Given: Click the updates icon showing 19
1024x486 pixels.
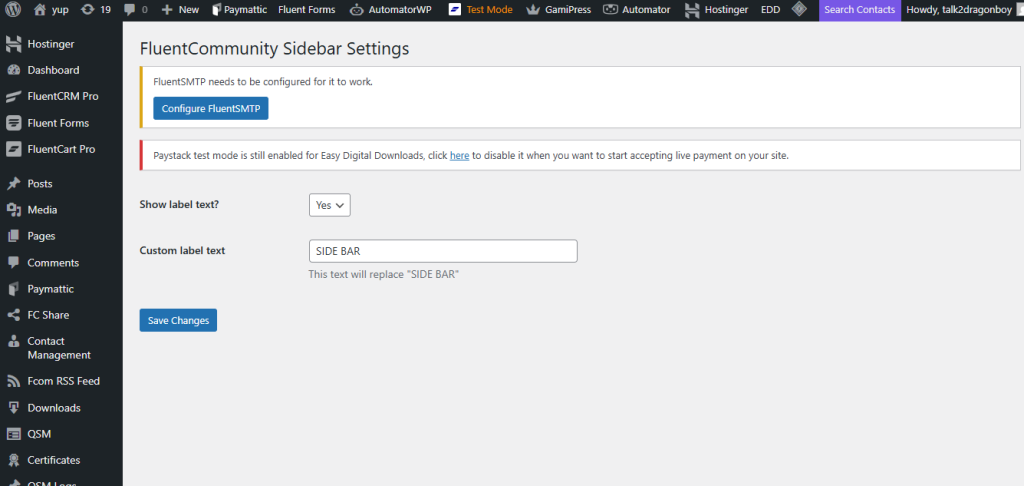Looking at the screenshot, I should click(87, 9).
